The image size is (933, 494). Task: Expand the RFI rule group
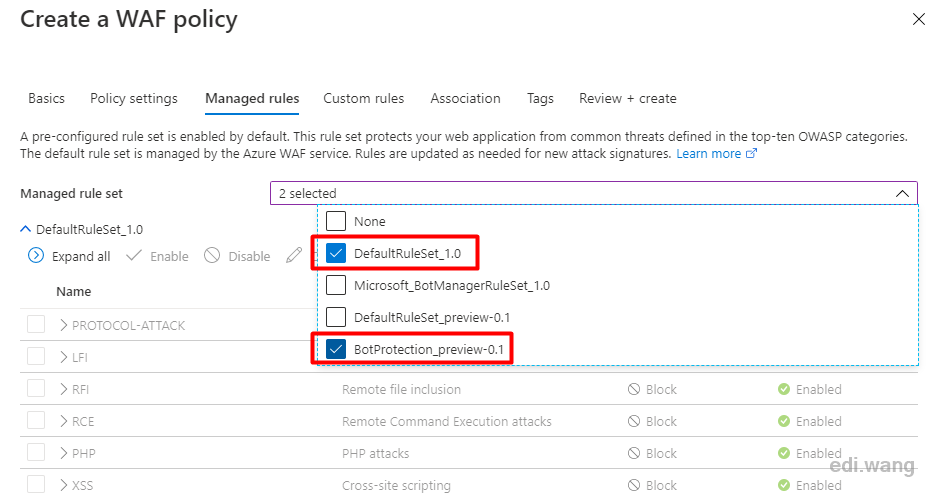(64, 389)
